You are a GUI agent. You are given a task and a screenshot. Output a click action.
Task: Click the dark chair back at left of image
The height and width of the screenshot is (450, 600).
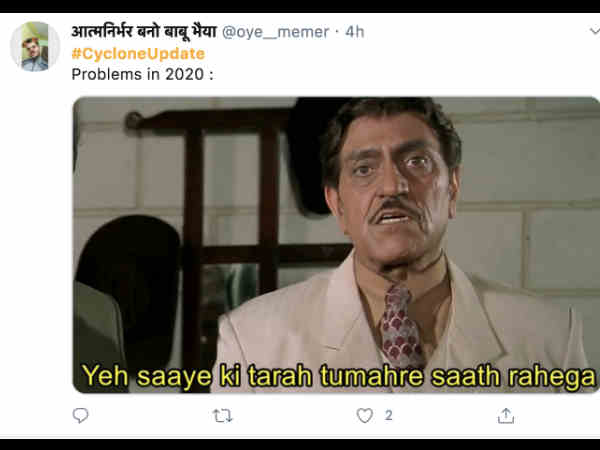coord(128,291)
